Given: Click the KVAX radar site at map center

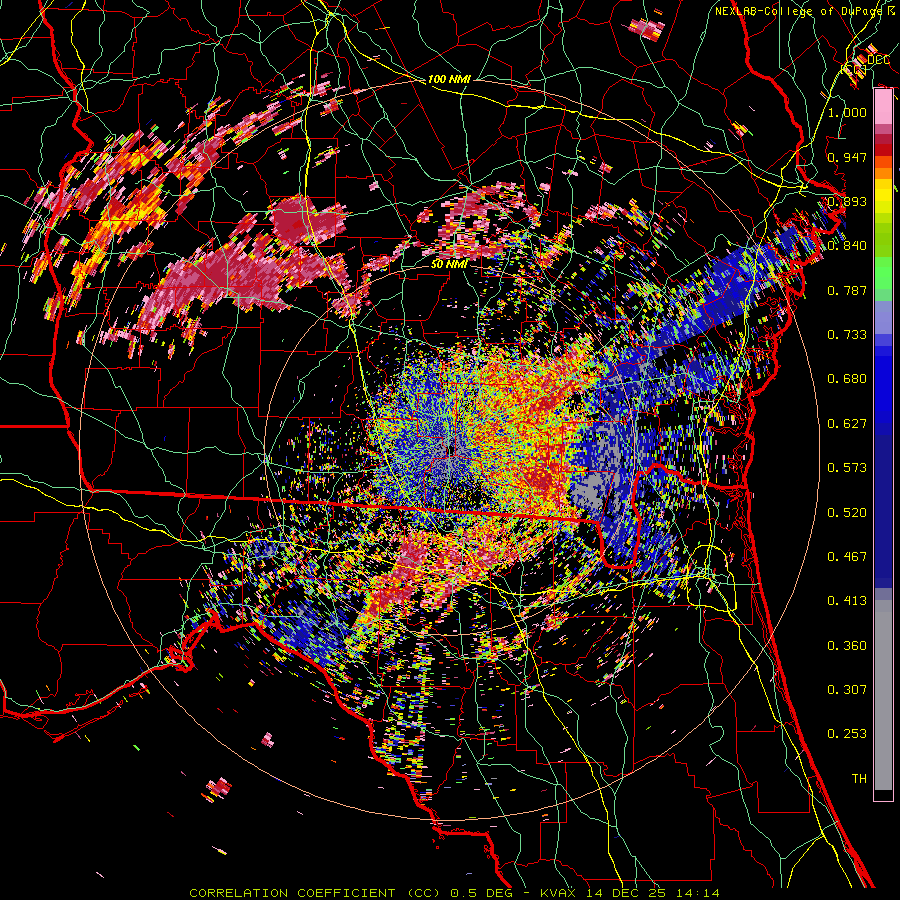Looking at the screenshot, I should (x=451, y=448).
